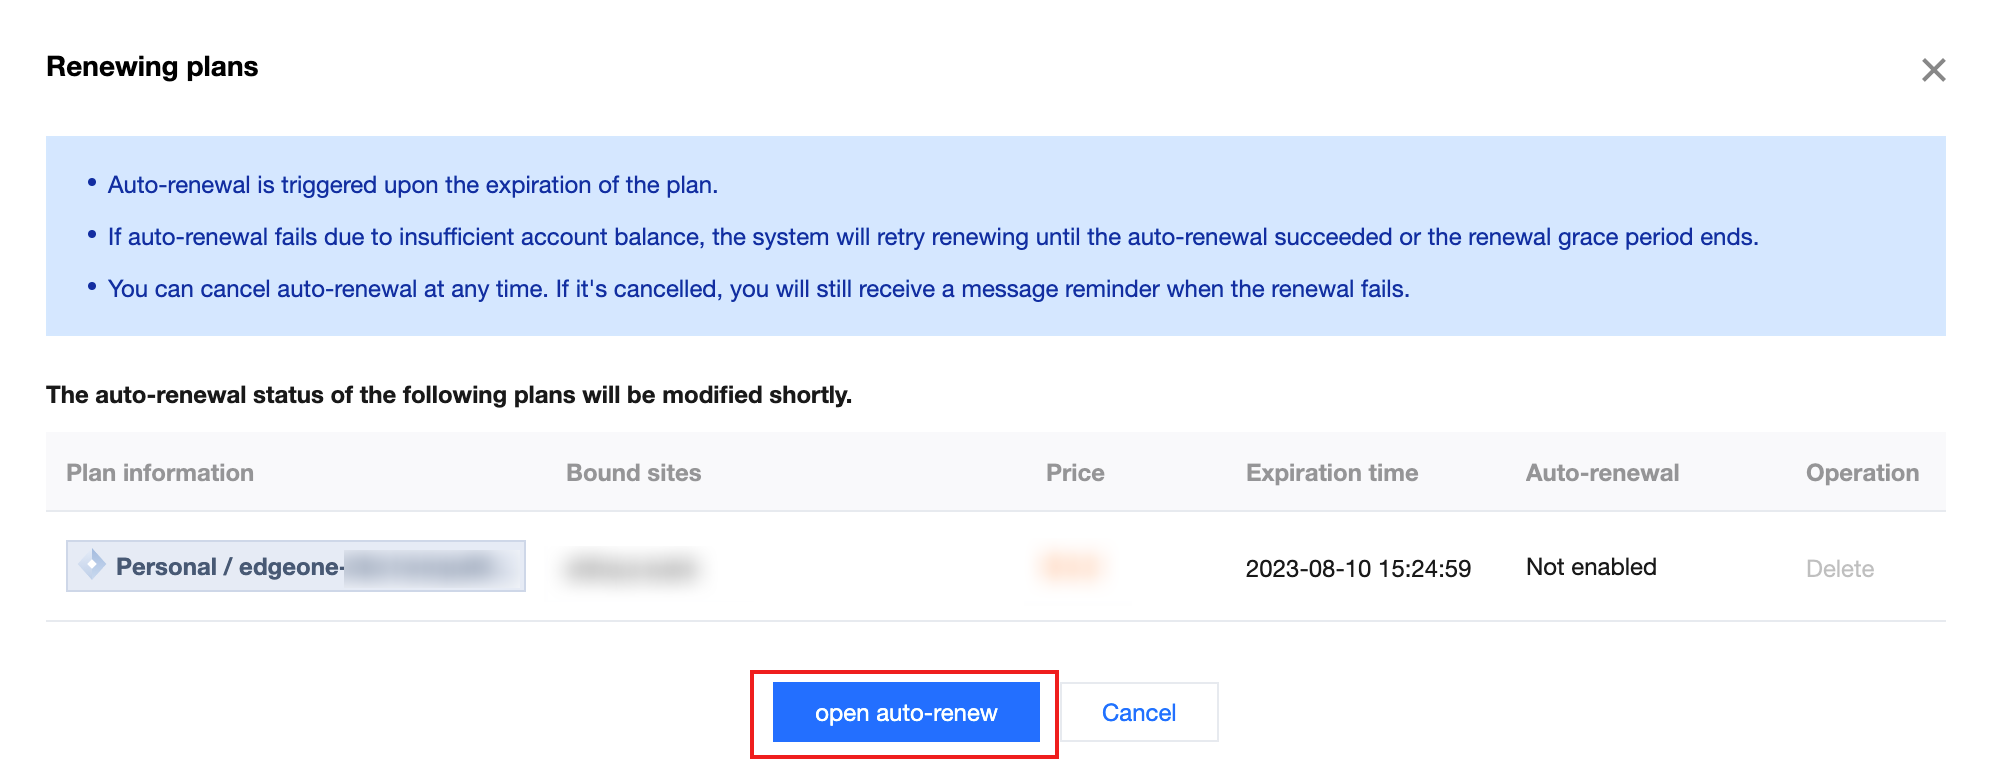1990x774 pixels.
Task: Click the Operation column header
Action: [1862, 473]
